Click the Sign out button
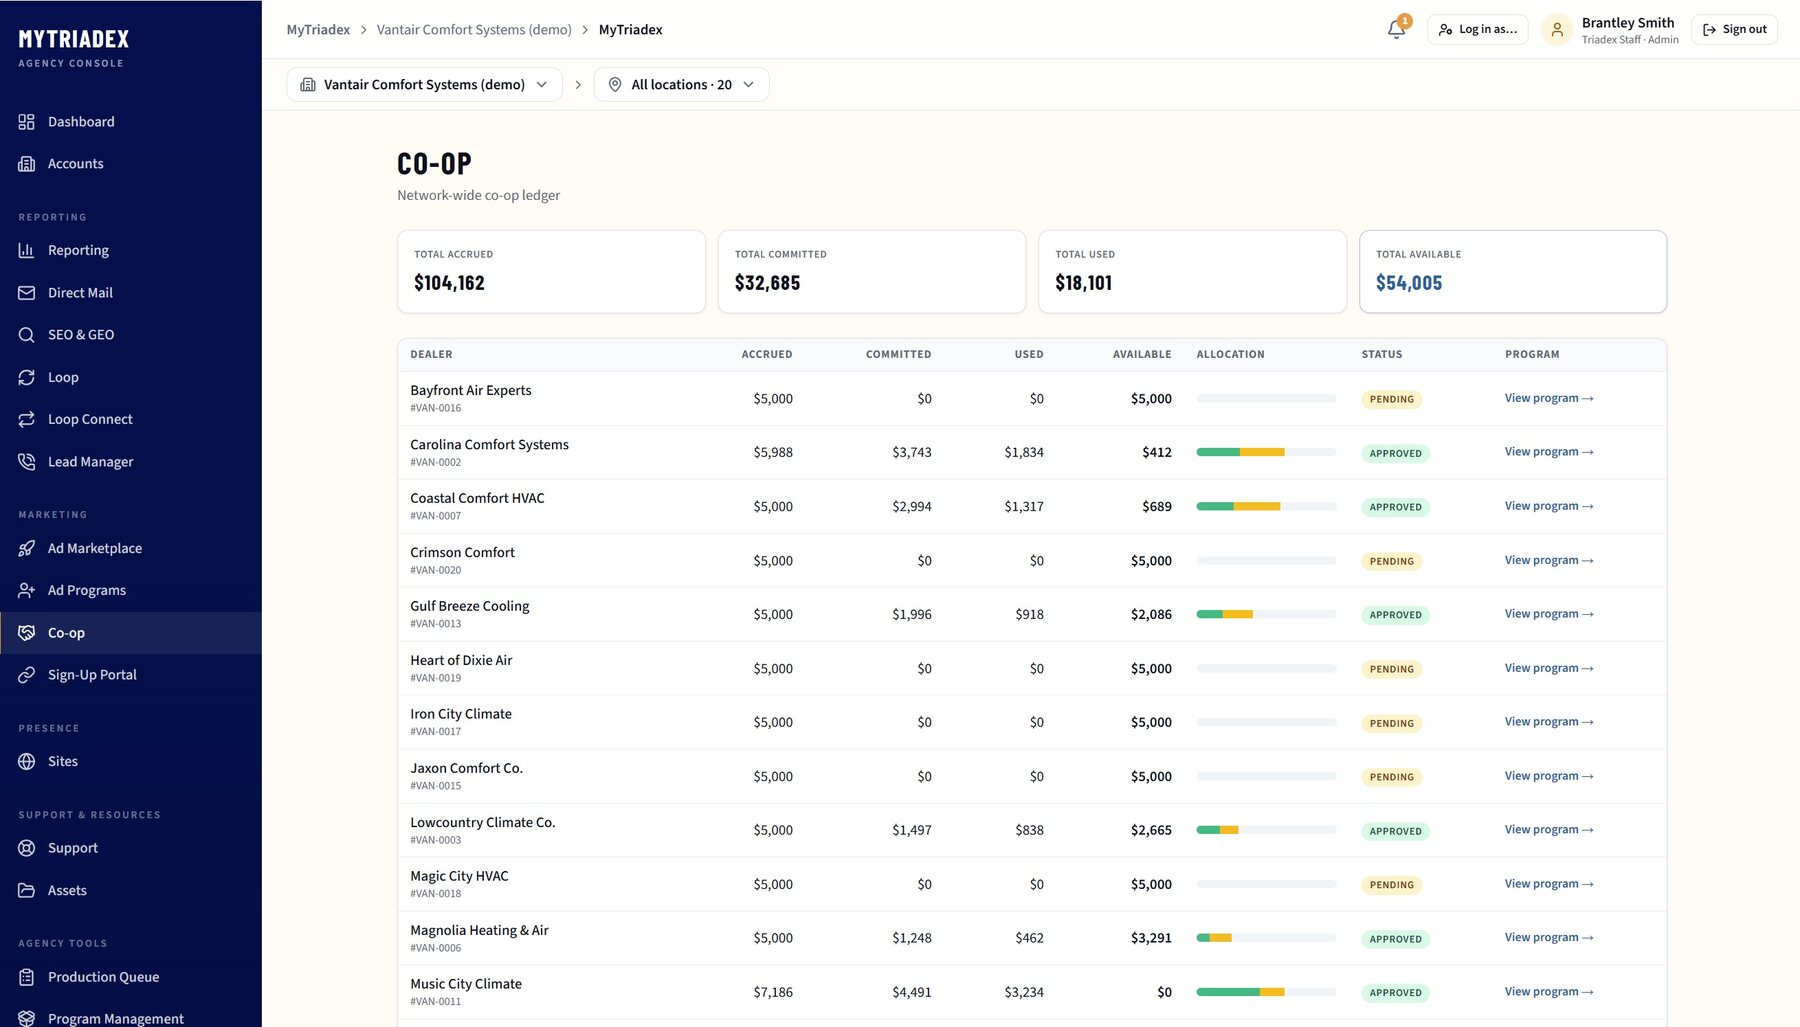 [x=1734, y=30]
